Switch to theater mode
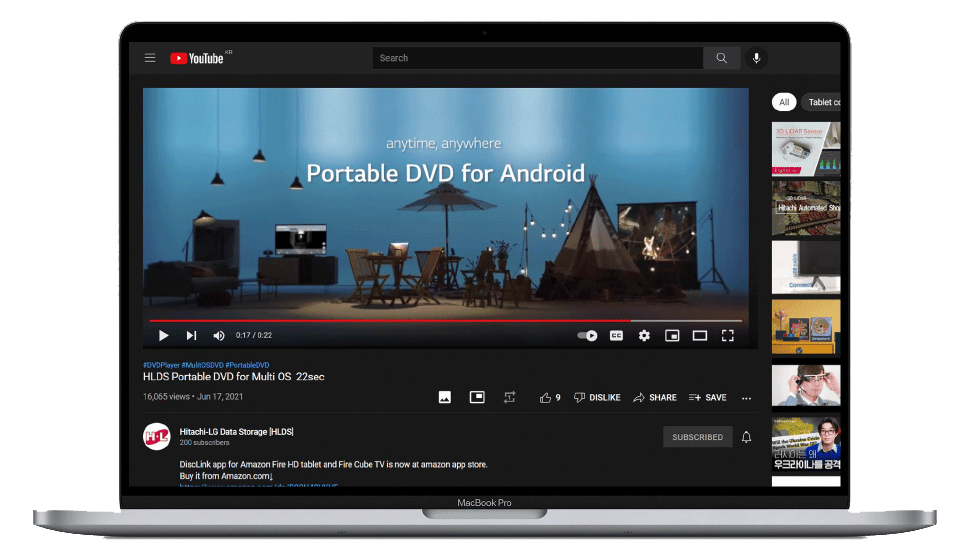 pos(700,335)
